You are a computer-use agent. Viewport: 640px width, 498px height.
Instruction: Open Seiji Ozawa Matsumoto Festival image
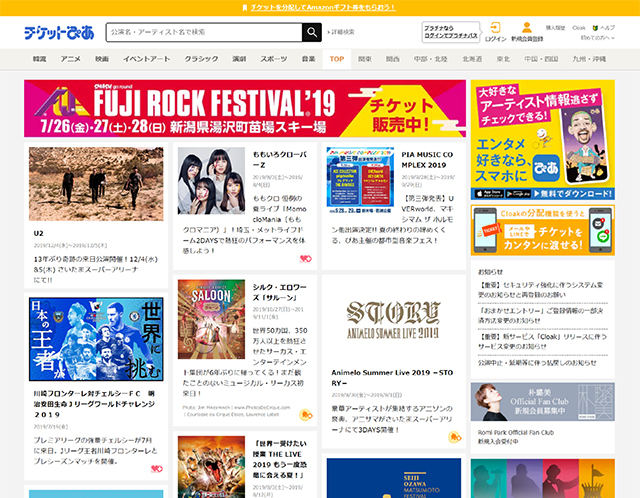pyautogui.click(x=394, y=478)
